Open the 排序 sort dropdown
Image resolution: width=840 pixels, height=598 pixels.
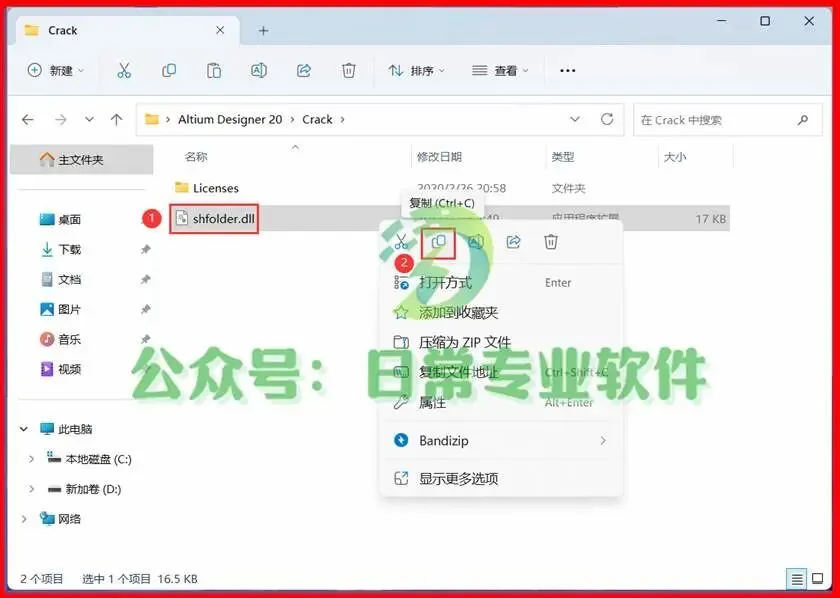tap(417, 70)
